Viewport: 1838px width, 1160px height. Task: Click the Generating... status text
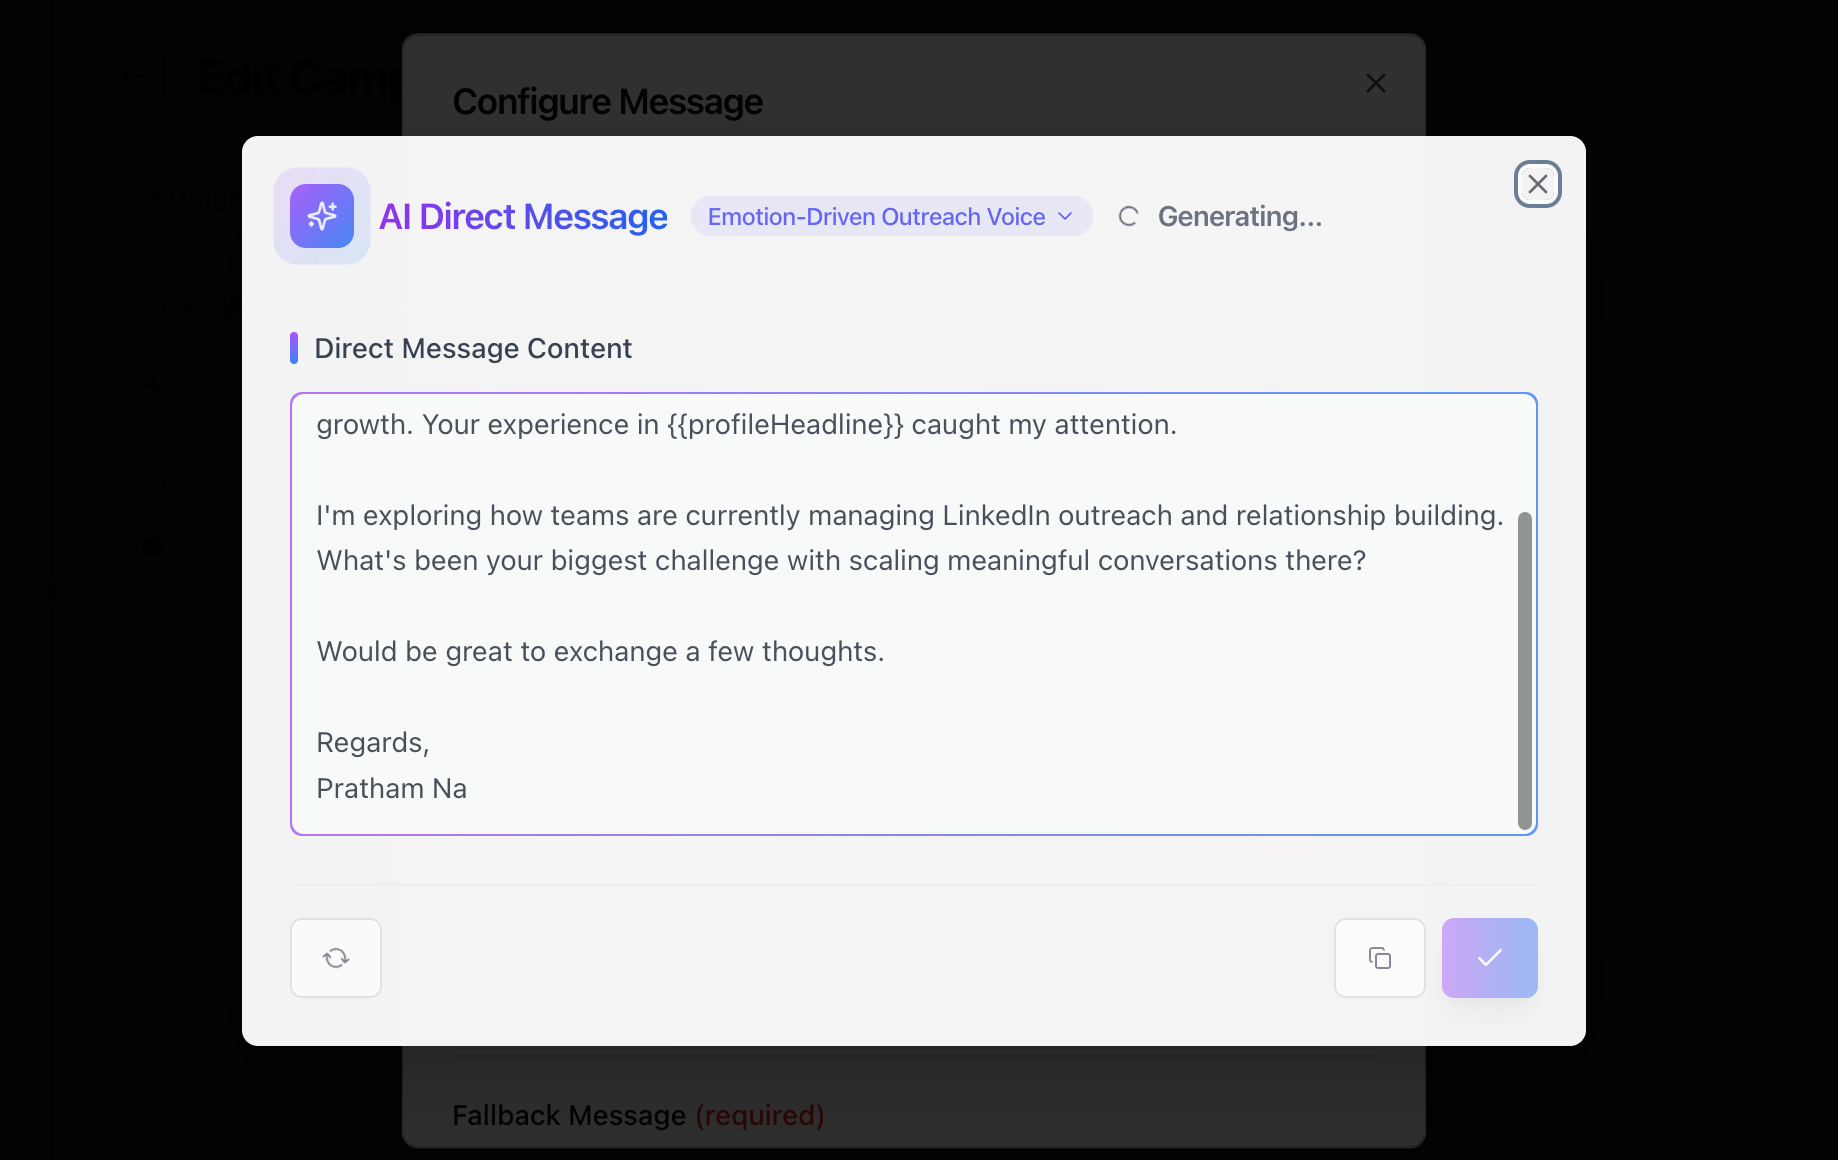(x=1239, y=217)
